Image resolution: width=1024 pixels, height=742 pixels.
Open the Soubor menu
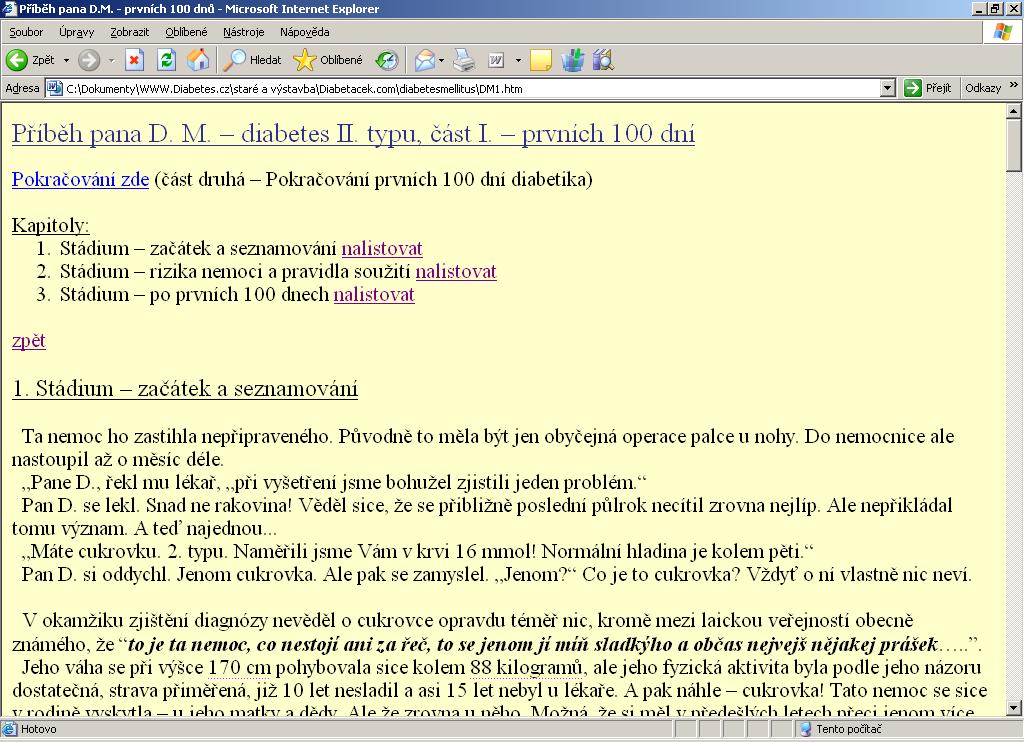(26, 32)
